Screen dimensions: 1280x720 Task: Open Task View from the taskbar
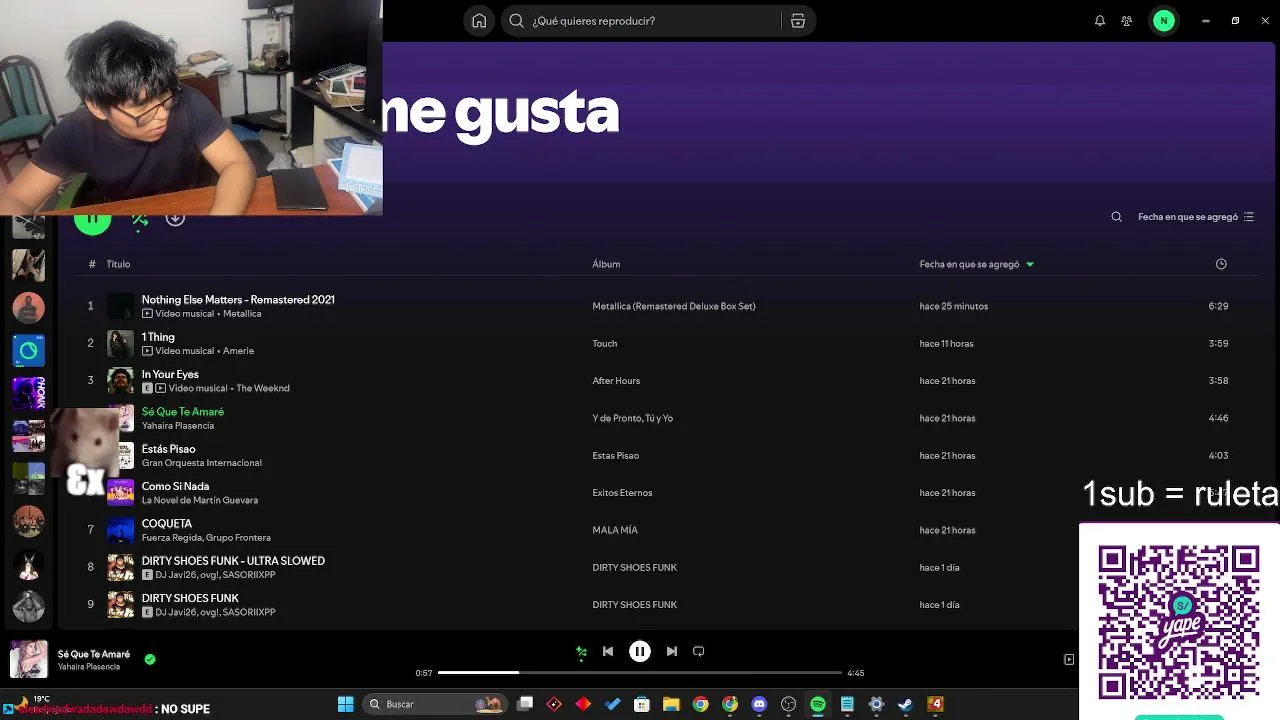point(525,704)
